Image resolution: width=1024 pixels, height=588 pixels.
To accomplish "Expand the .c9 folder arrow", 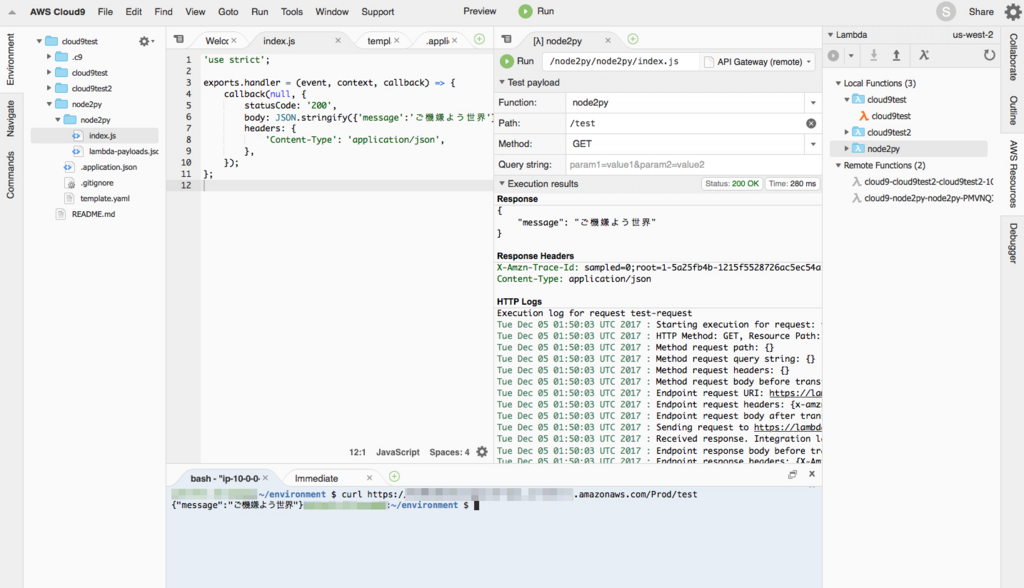I will [x=49, y=57].
